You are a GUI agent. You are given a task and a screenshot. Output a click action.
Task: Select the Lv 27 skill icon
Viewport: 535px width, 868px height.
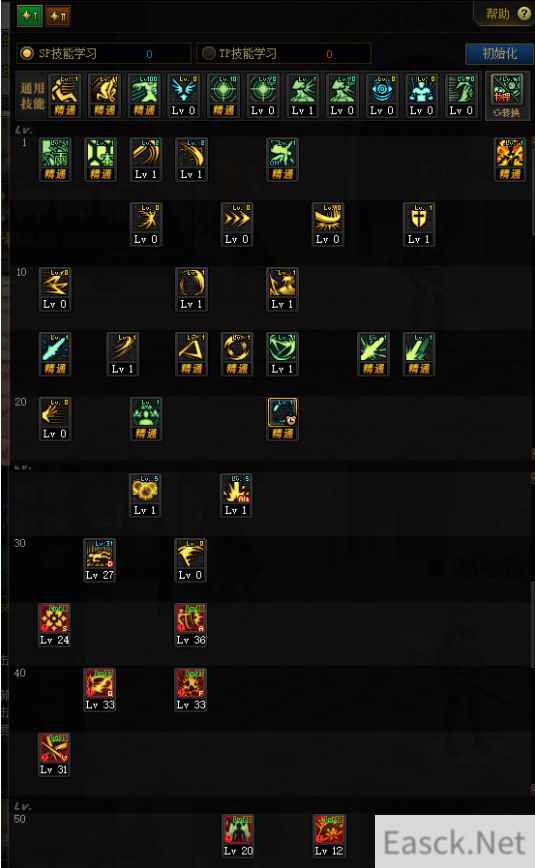(x=100, y=560)
